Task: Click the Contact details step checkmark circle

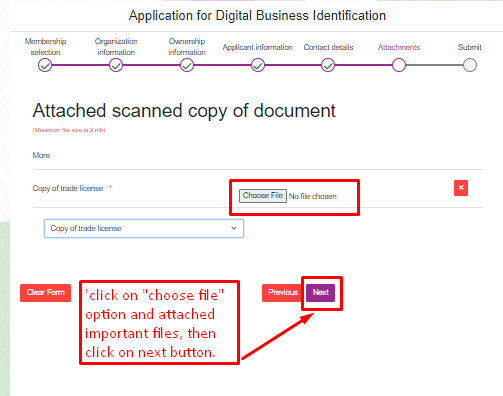Action: pyautogui.click(x=328, y=65)
